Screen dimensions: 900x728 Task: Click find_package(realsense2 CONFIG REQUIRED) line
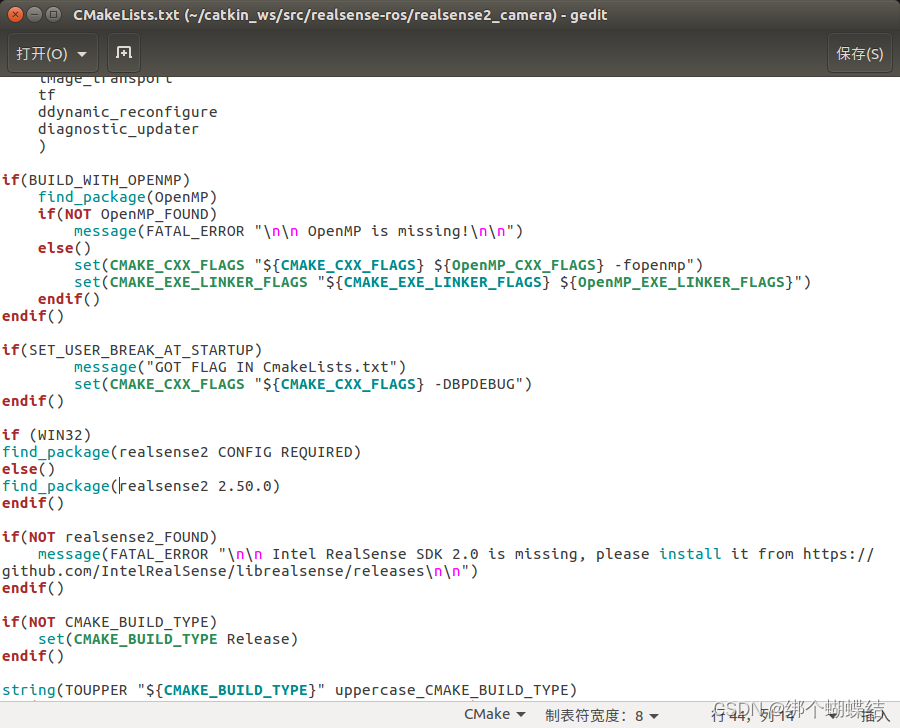click(181, 452)
